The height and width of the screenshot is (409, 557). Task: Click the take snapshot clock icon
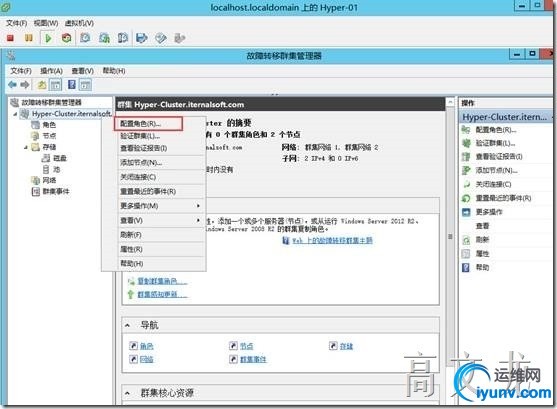tap(85, 38)
